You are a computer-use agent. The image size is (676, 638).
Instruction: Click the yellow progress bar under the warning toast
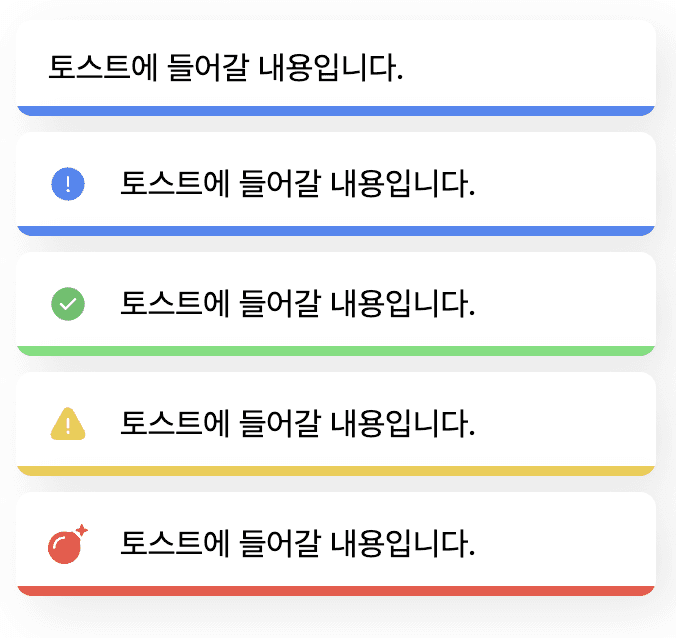click(336, 471)
